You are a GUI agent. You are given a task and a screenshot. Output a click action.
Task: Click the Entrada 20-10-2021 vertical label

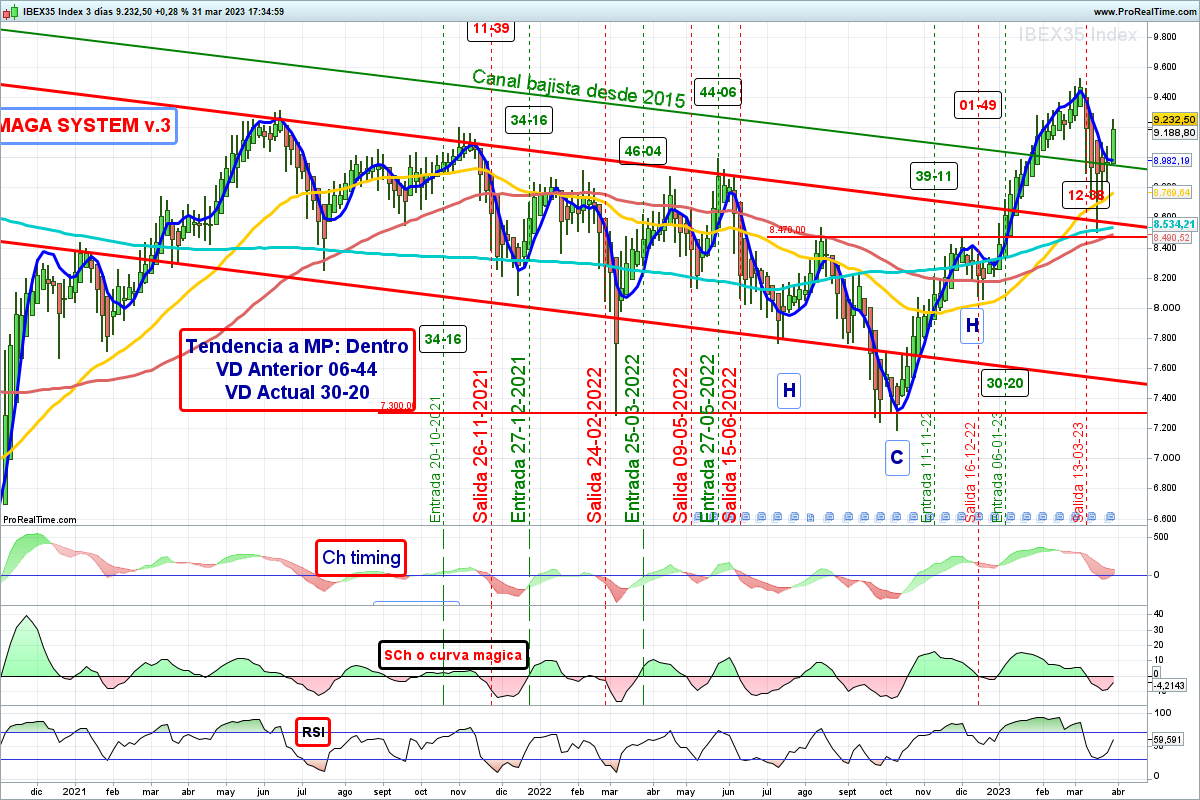pos(435,459)
